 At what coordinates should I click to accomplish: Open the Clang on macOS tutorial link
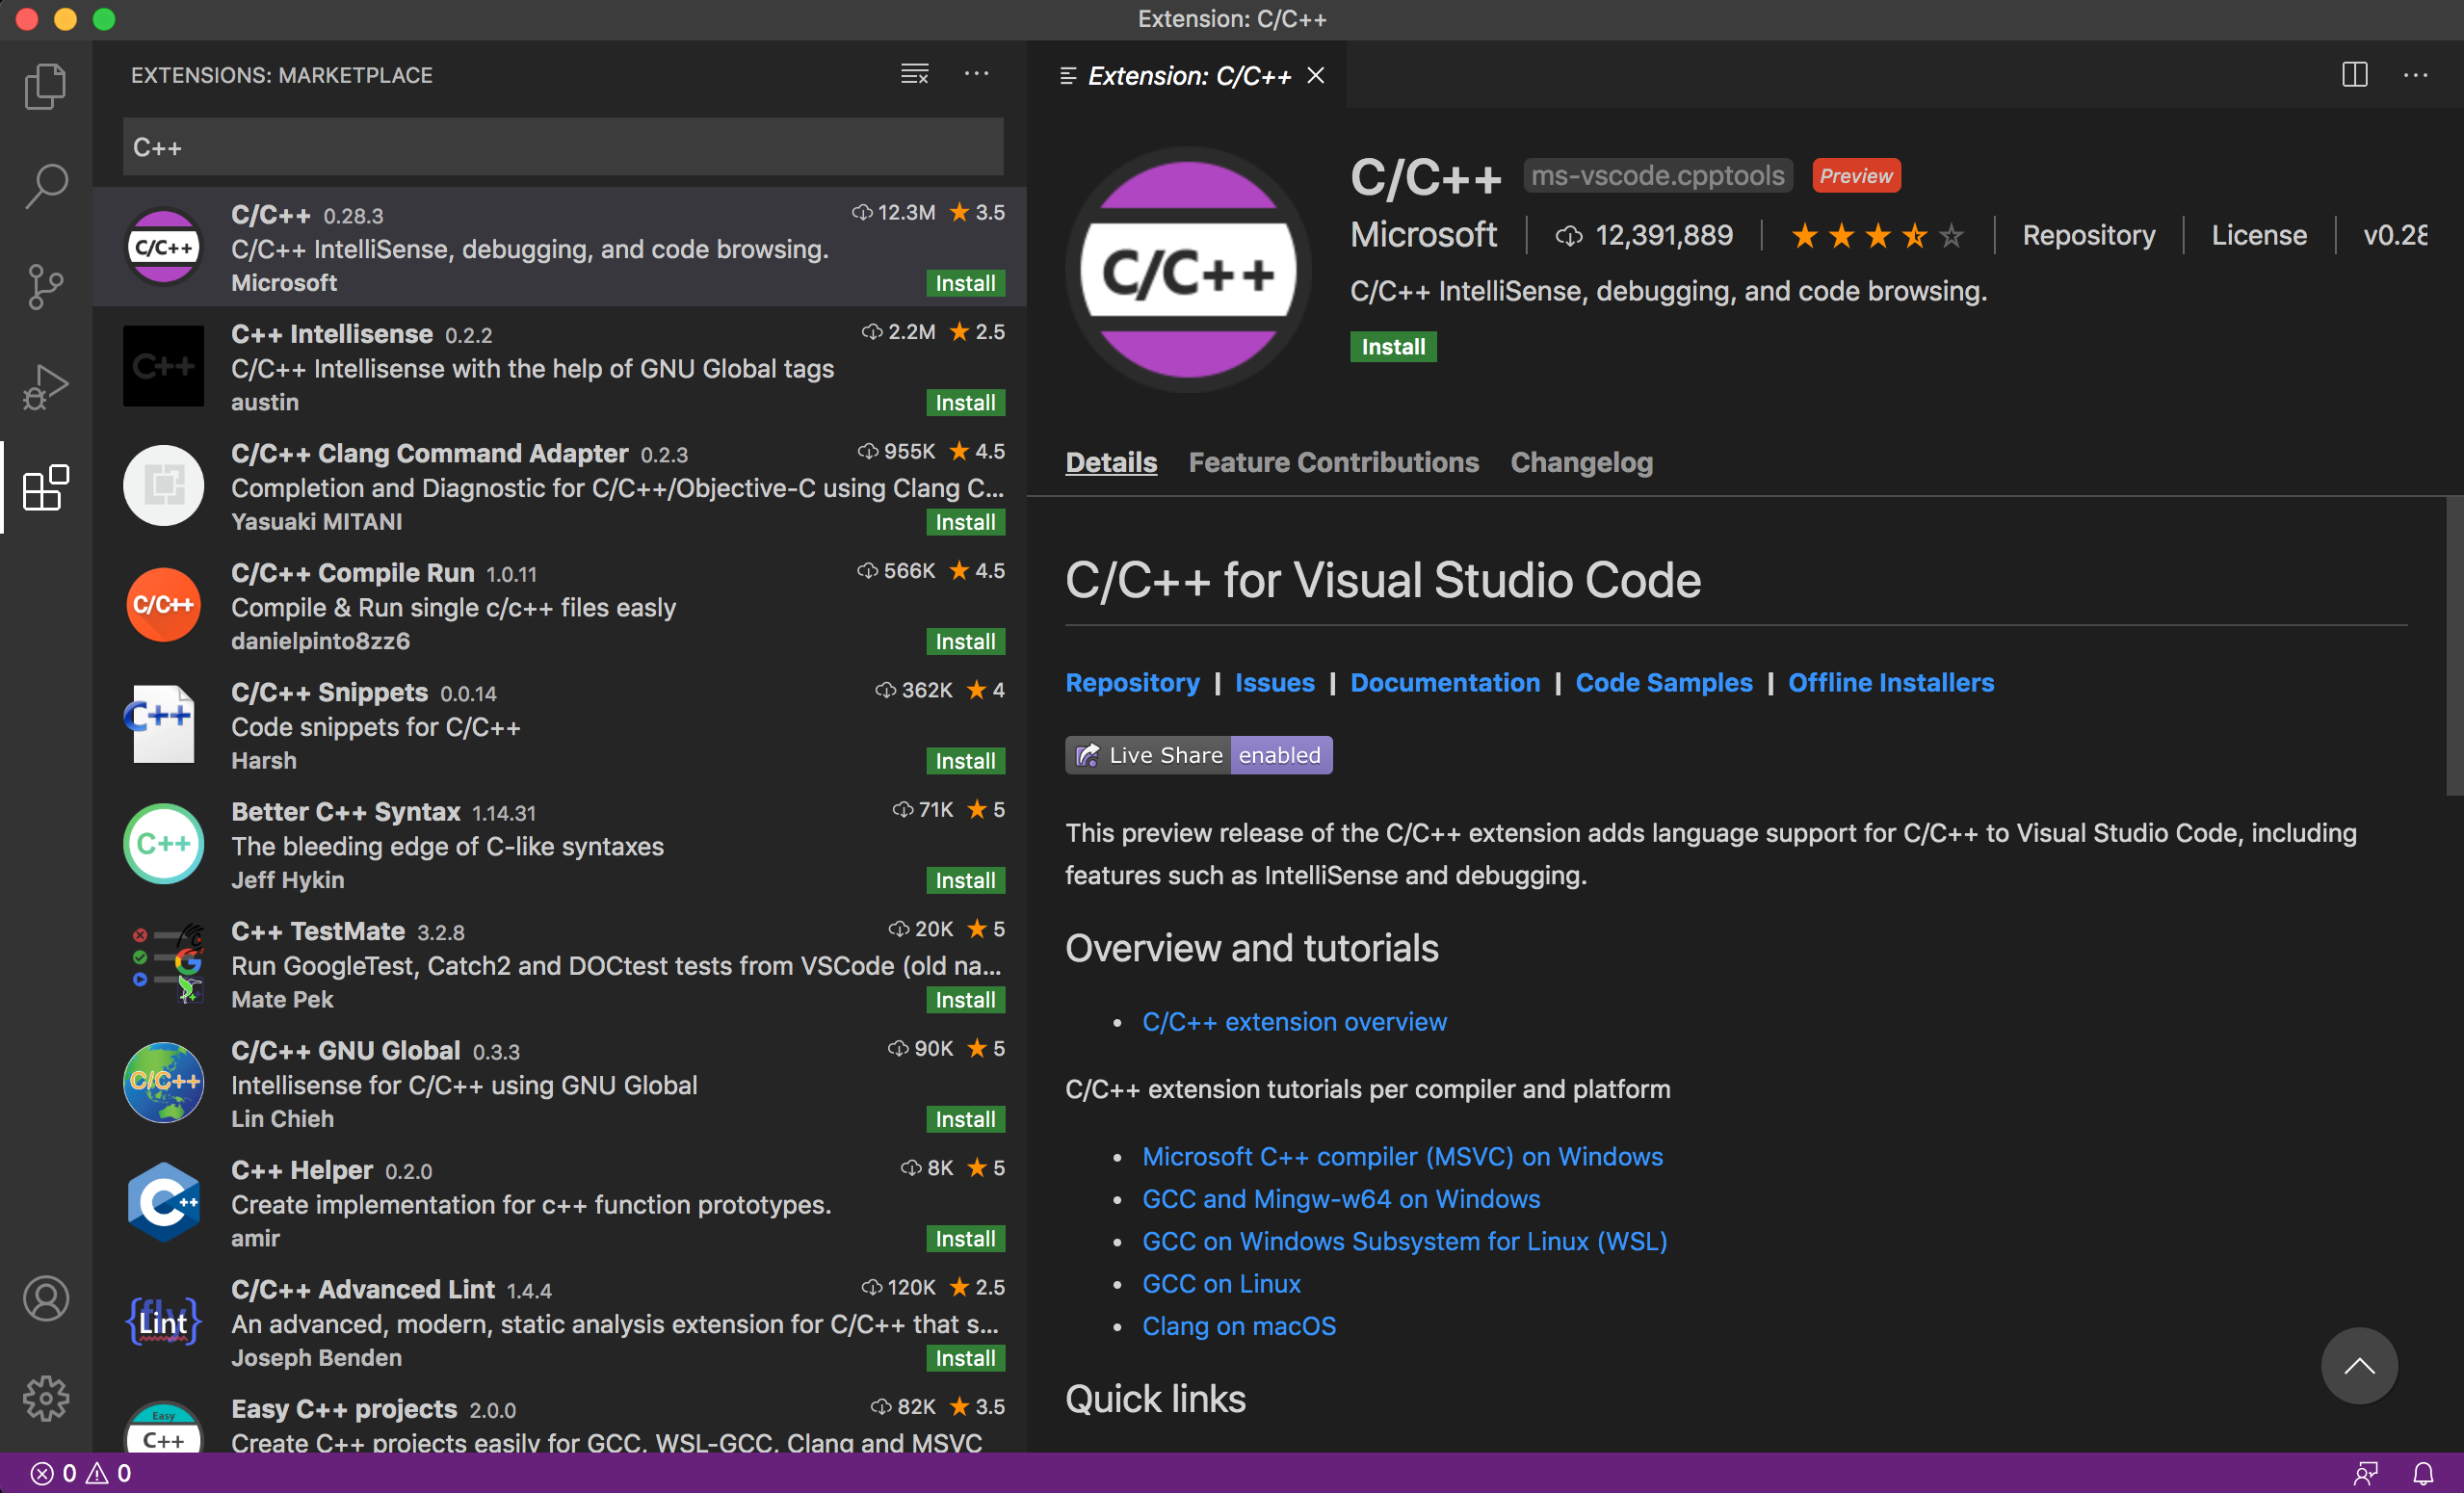coord(1238,1326)
